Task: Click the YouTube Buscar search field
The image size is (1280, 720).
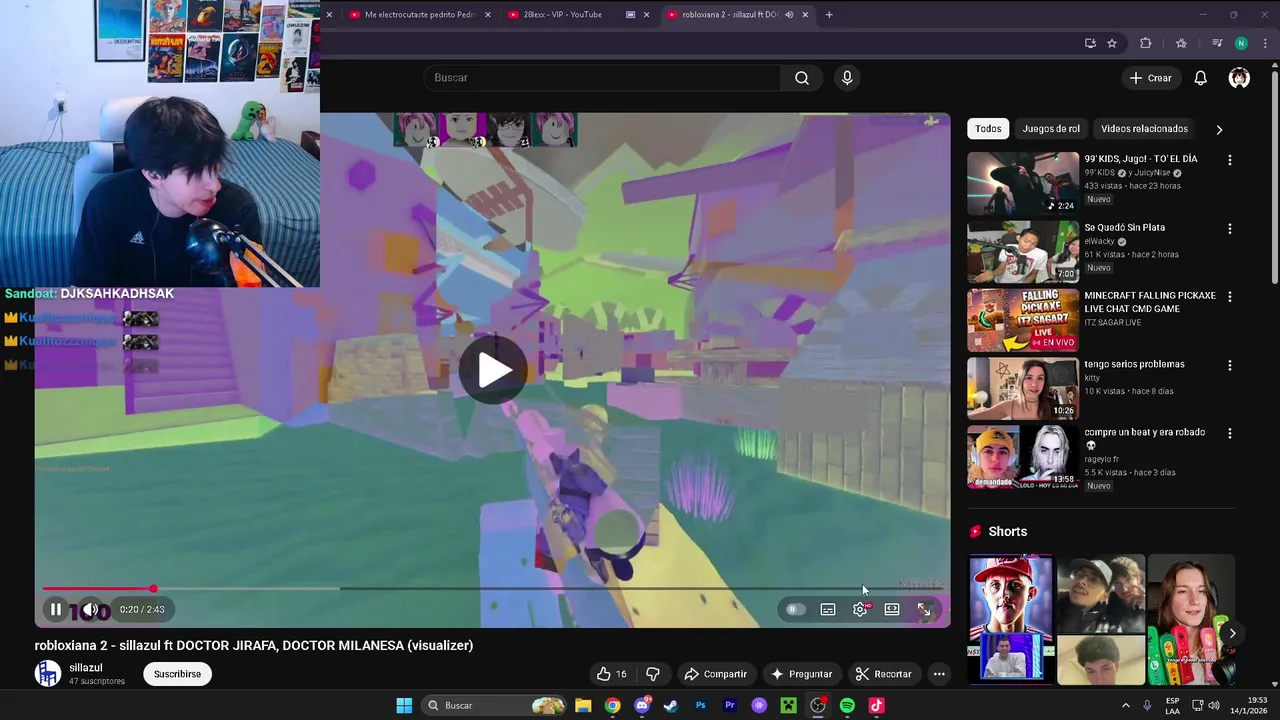Action: tap(602, 78)
